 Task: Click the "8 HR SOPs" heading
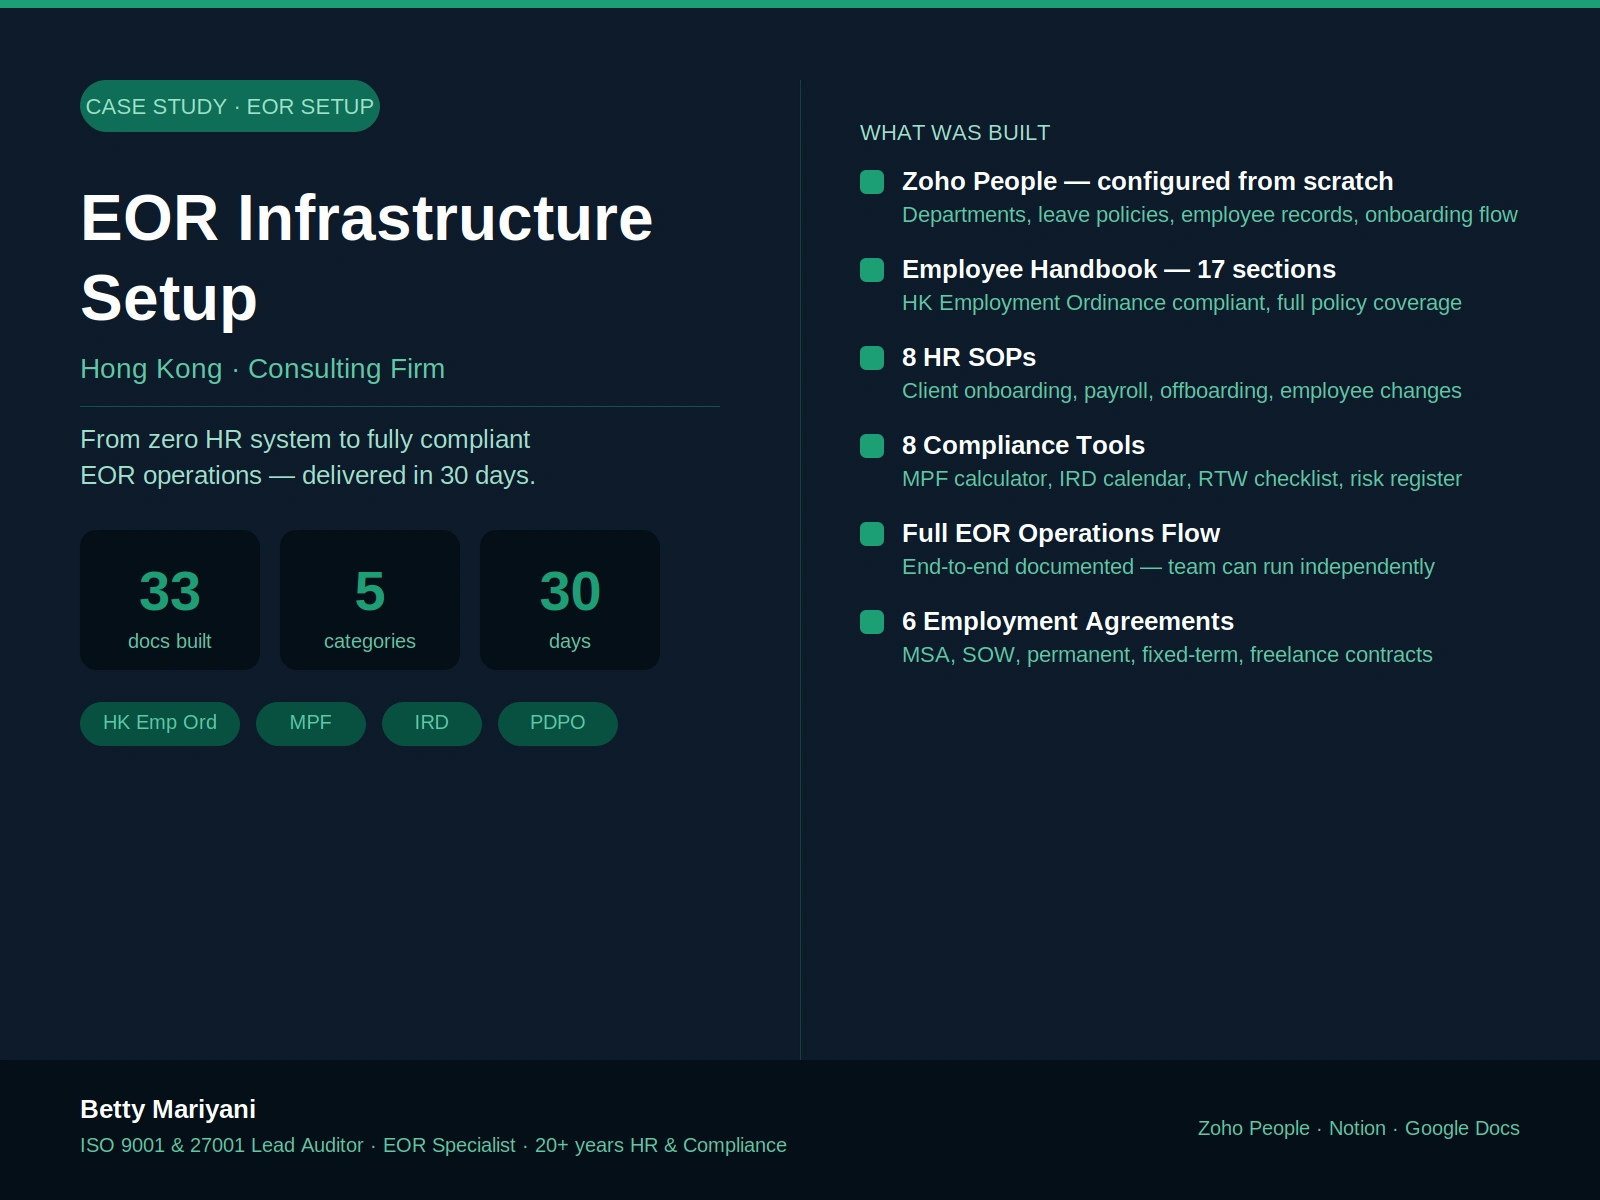pyautogui.click(x=969, y=357)
